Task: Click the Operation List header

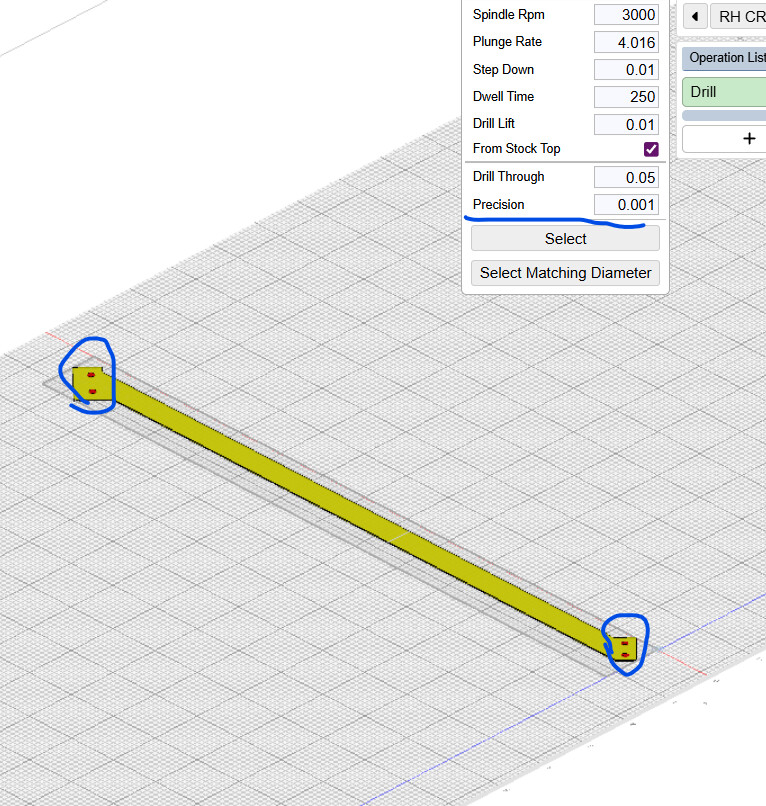Action: (726, 58)
